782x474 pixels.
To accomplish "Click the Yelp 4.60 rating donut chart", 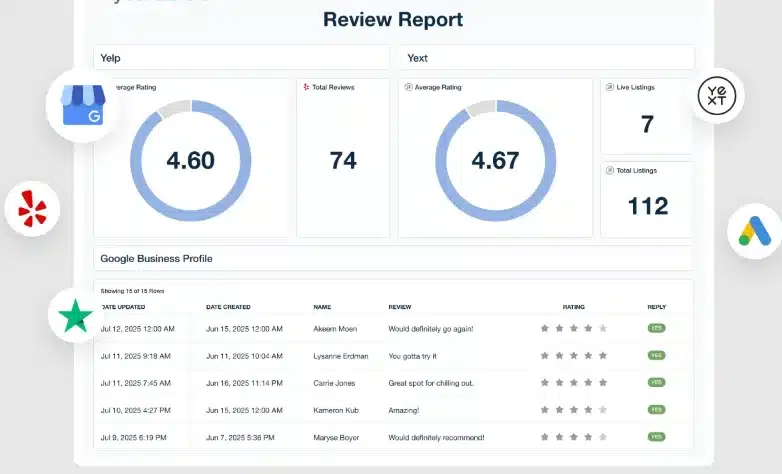I will coord(191,160).
